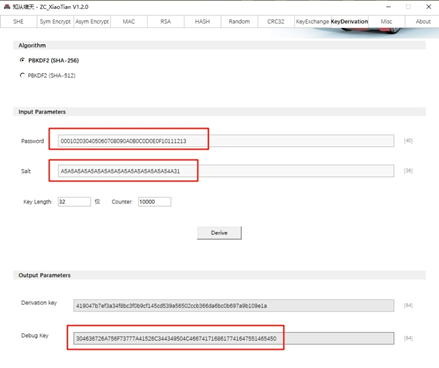
Task: Open the Misc tab
Action: [x=386, y=21]
